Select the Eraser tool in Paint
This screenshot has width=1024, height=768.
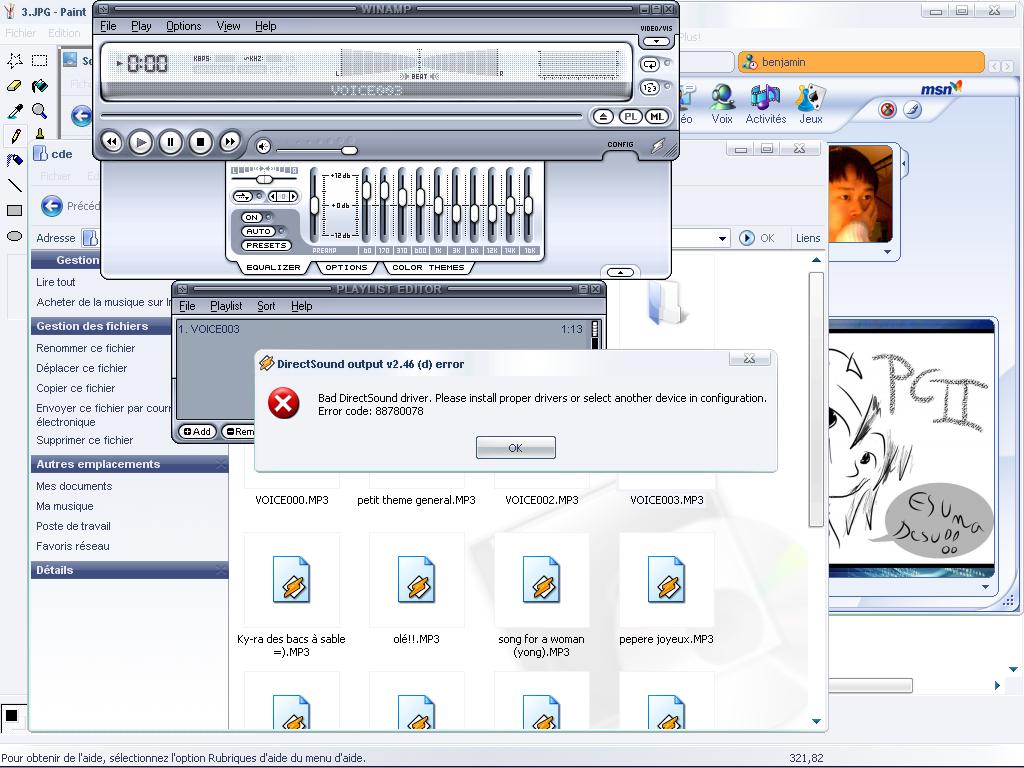point(15,86)
